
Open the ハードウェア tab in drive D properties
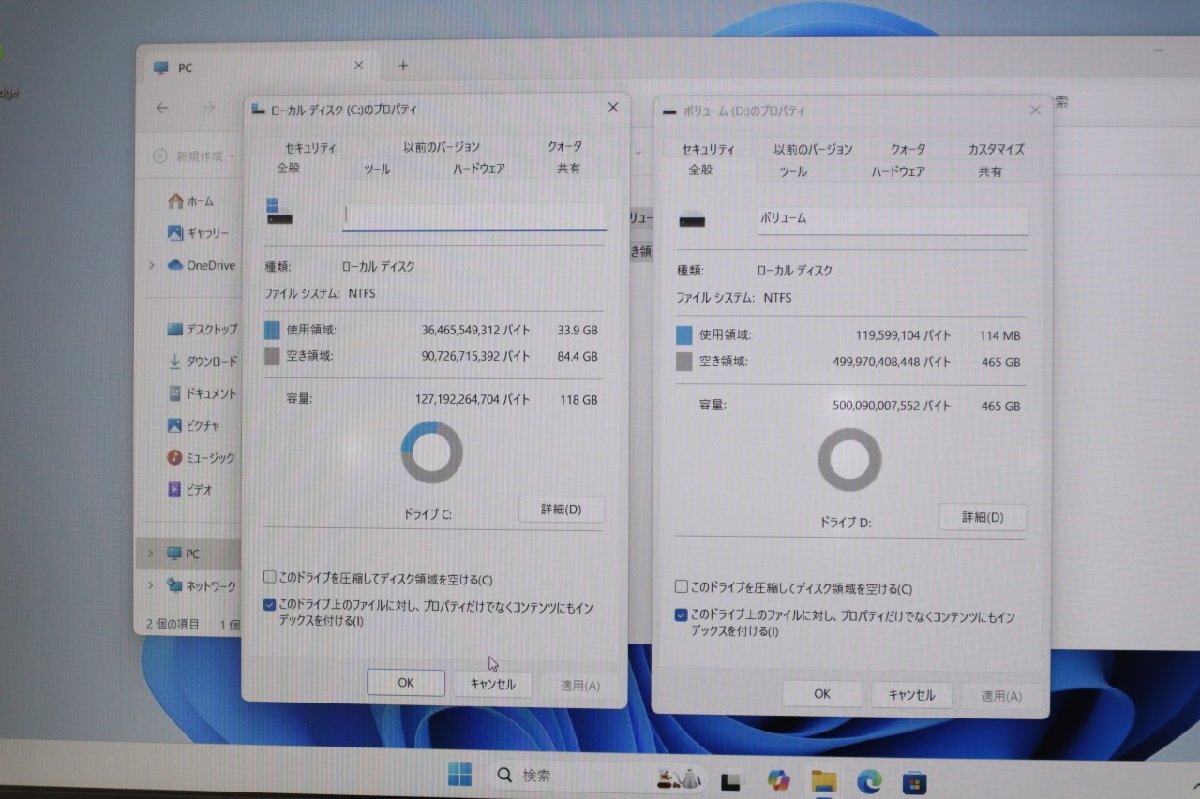[898, 171]
